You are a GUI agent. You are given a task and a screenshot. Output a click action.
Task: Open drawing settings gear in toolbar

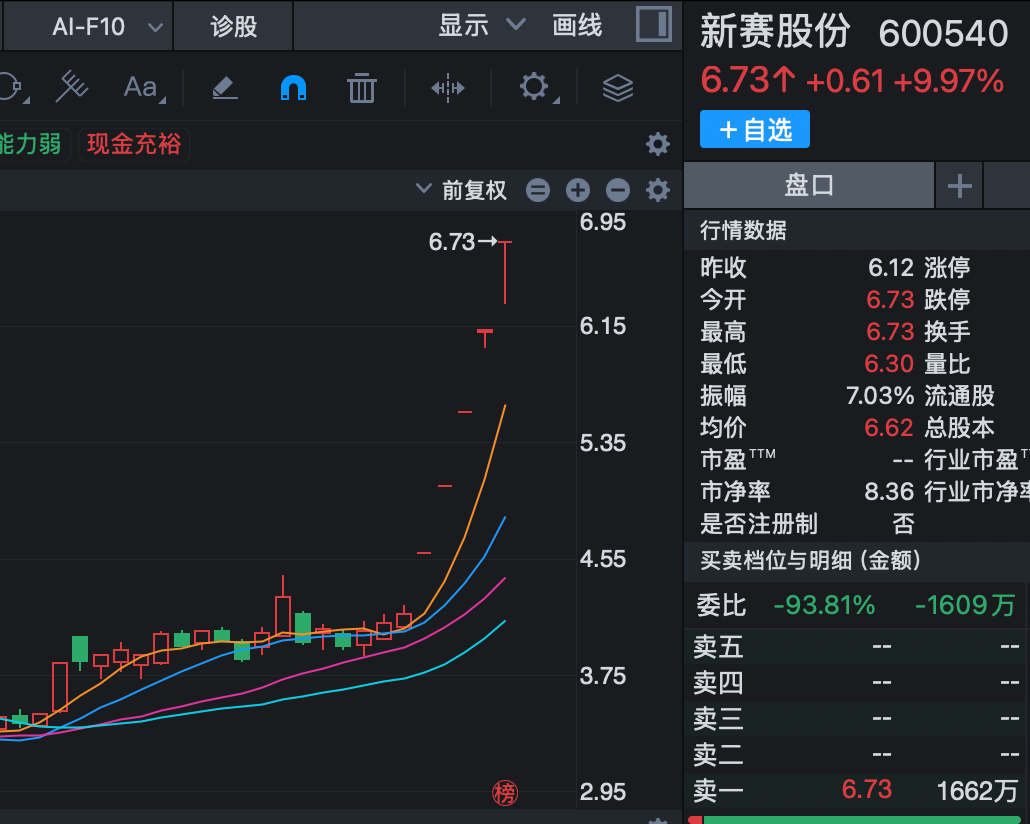[x=535, y=87]
